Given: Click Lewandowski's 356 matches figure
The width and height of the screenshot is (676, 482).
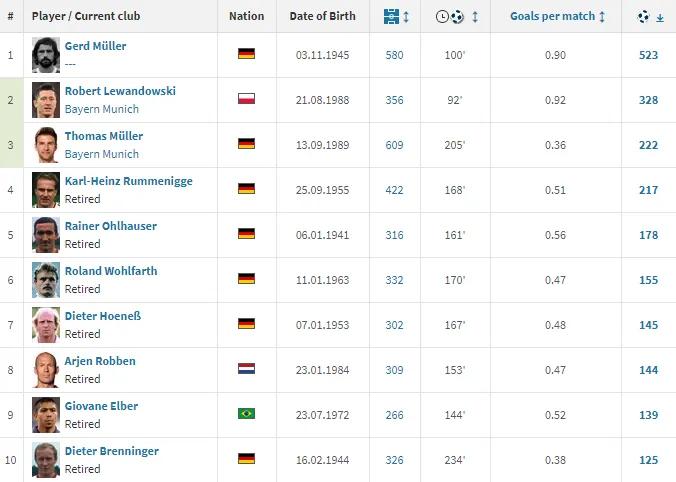Looking at the screenshot, I should tap(394, 100).
